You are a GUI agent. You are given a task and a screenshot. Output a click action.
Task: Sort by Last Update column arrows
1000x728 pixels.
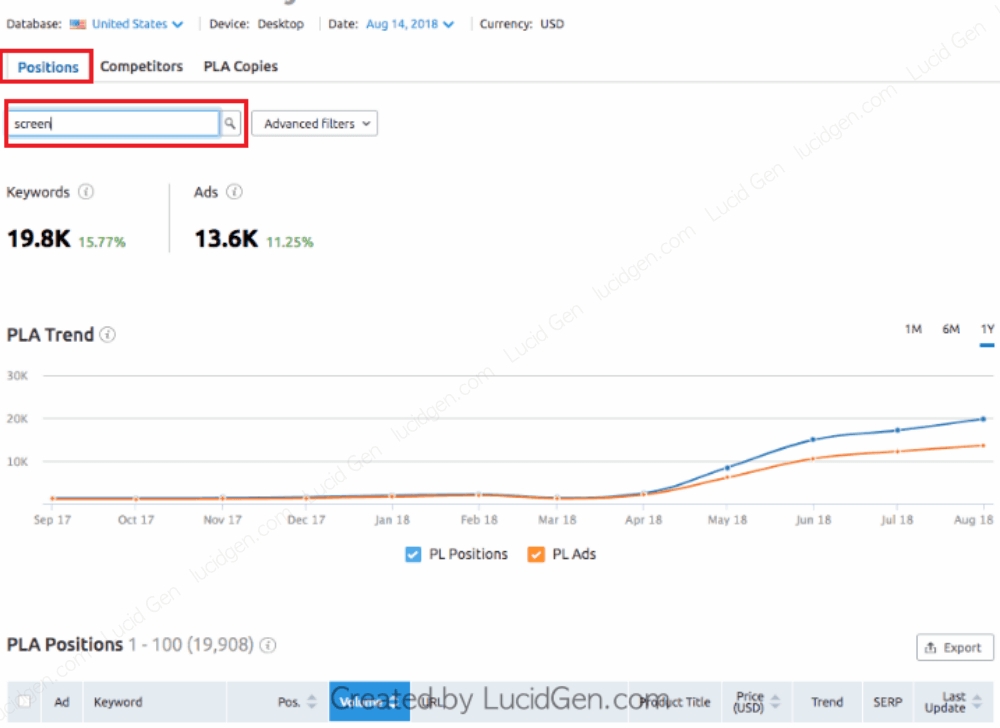coord(980,702)
